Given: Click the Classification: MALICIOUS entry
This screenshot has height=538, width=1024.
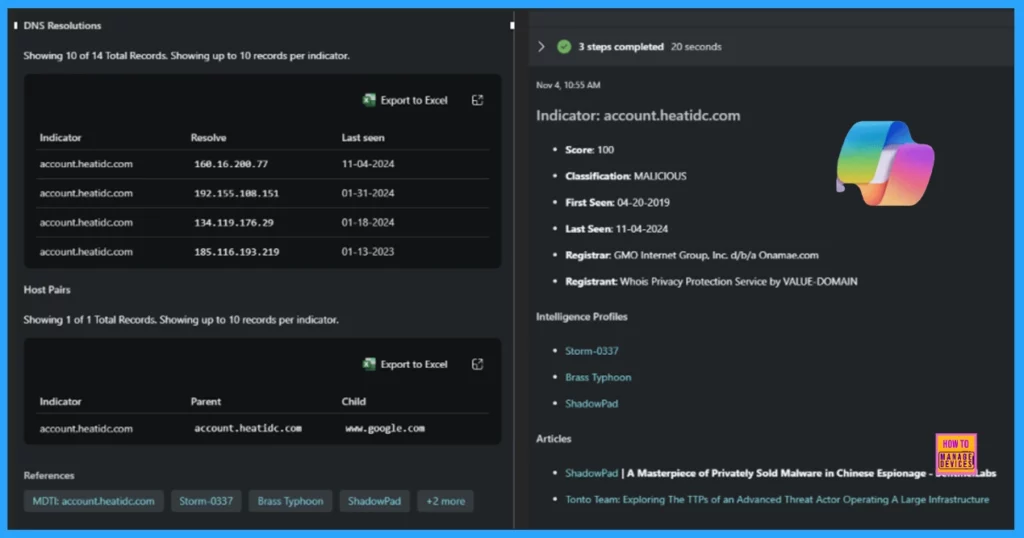Looking at the screenshot, I should 626,176.
